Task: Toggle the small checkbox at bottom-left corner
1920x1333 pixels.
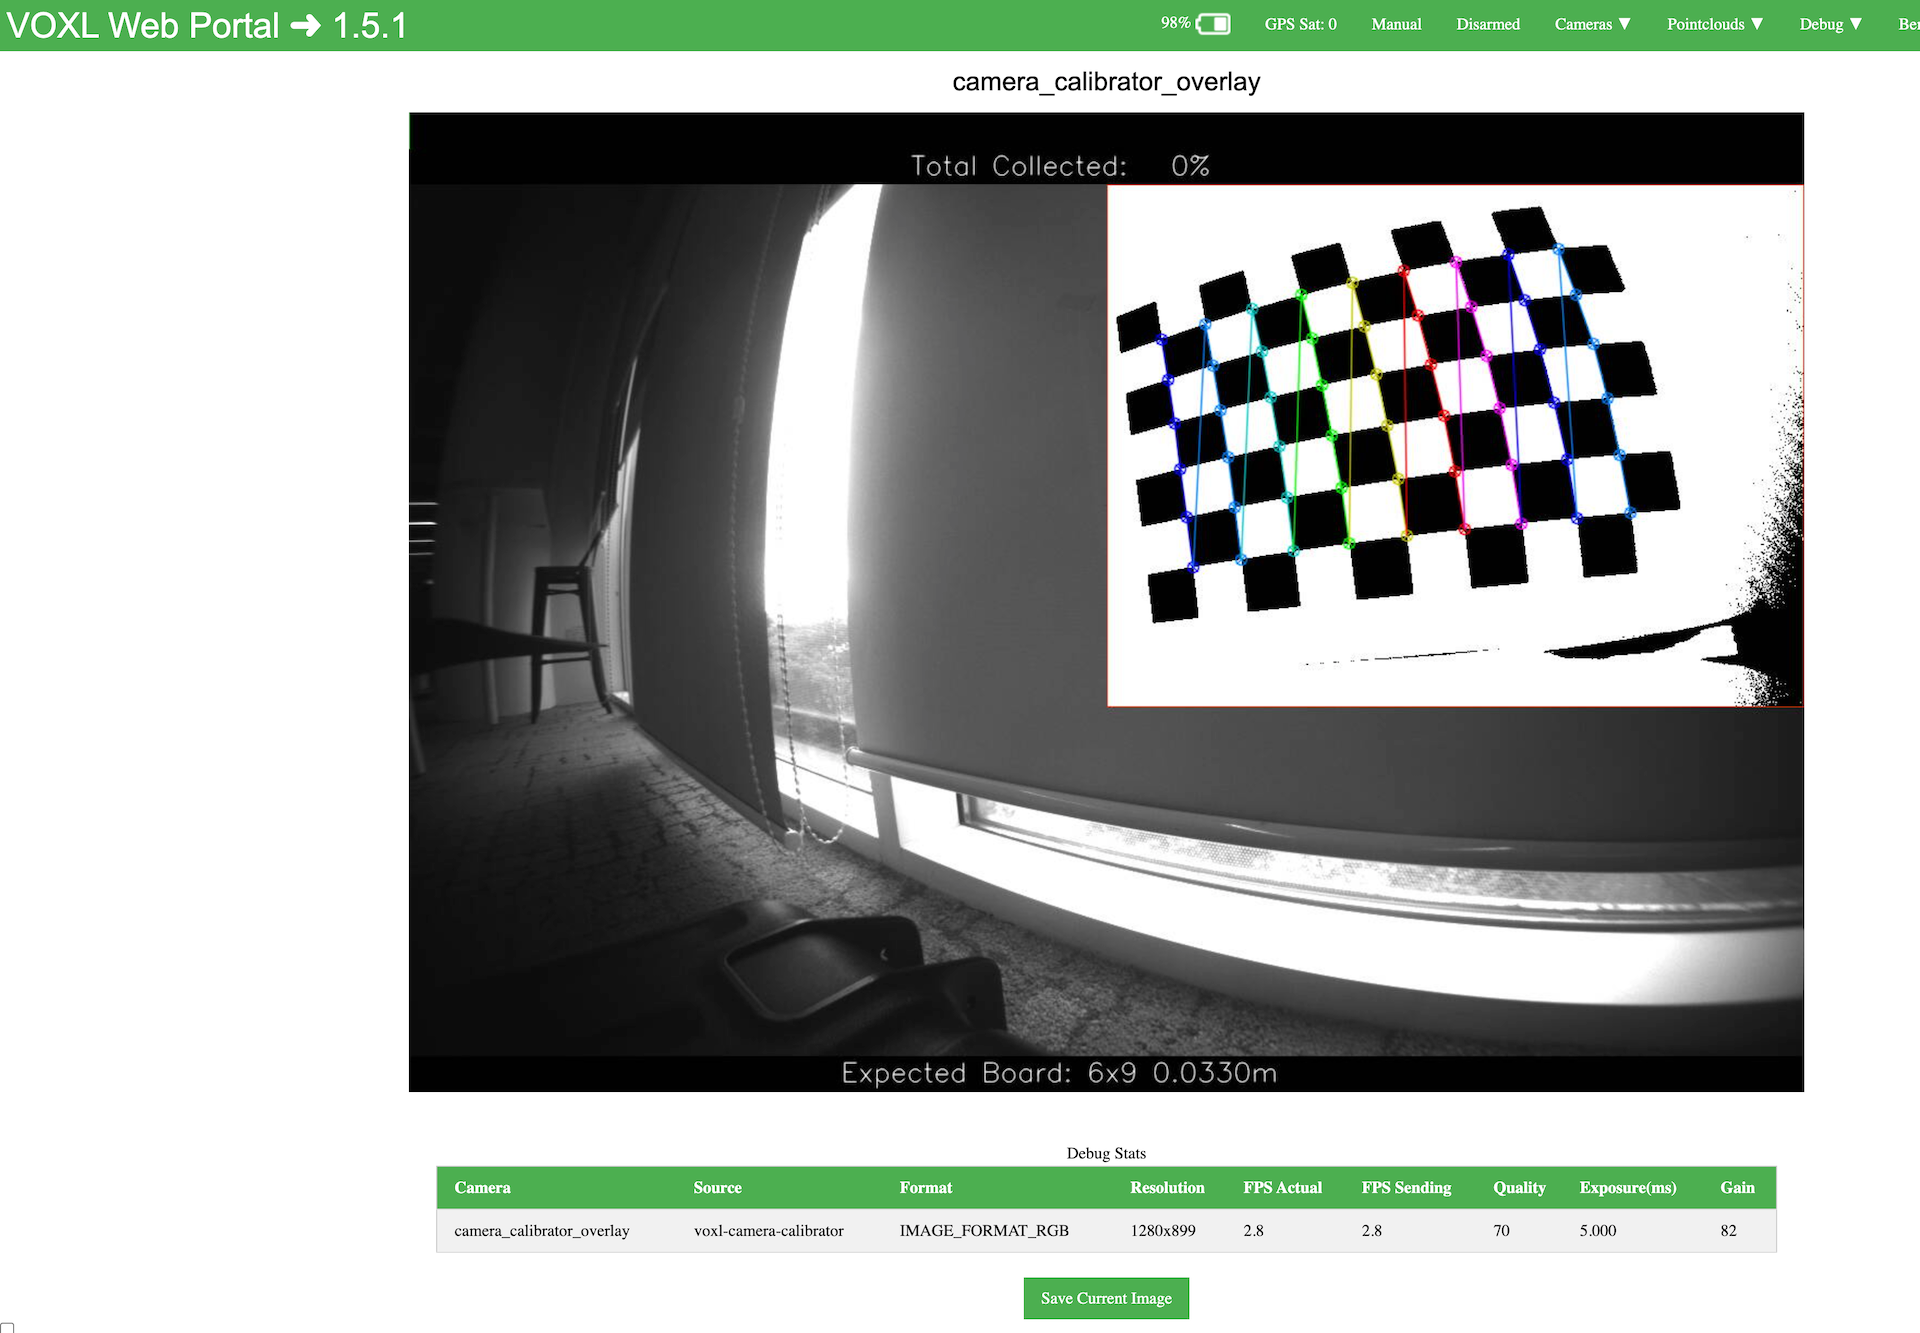Action: 7,1327
